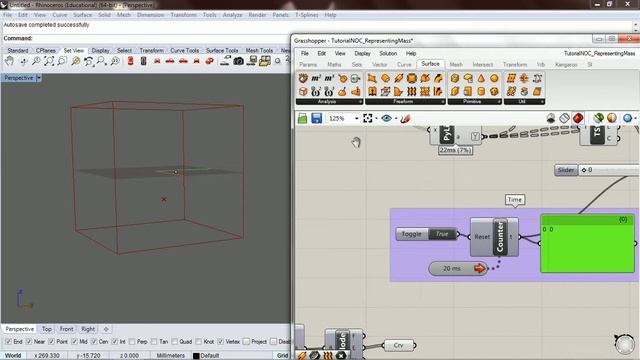Click the Grid status bar button

coord(282,356)
